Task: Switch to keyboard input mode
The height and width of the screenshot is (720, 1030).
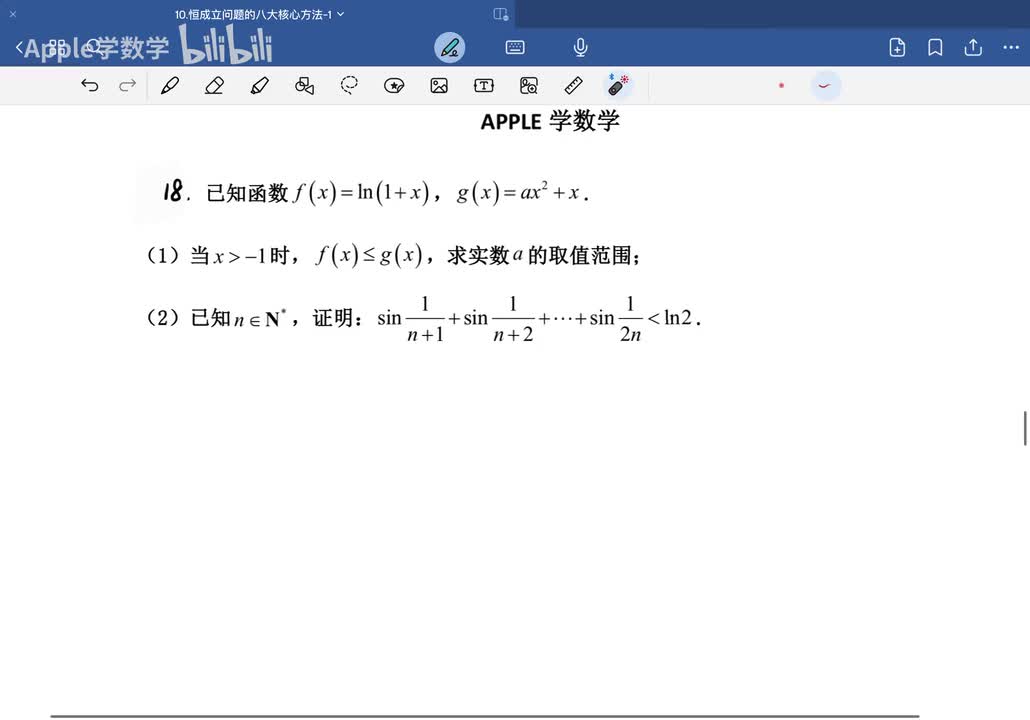Action: pos(515,47)
